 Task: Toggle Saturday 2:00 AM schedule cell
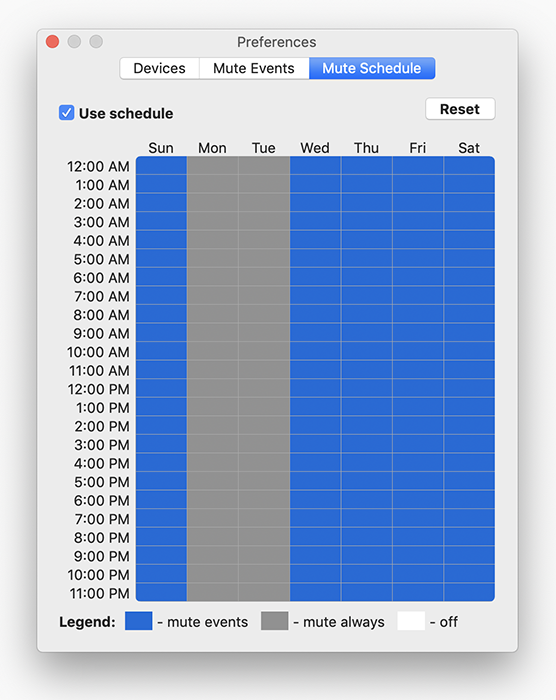click(469, 203)
